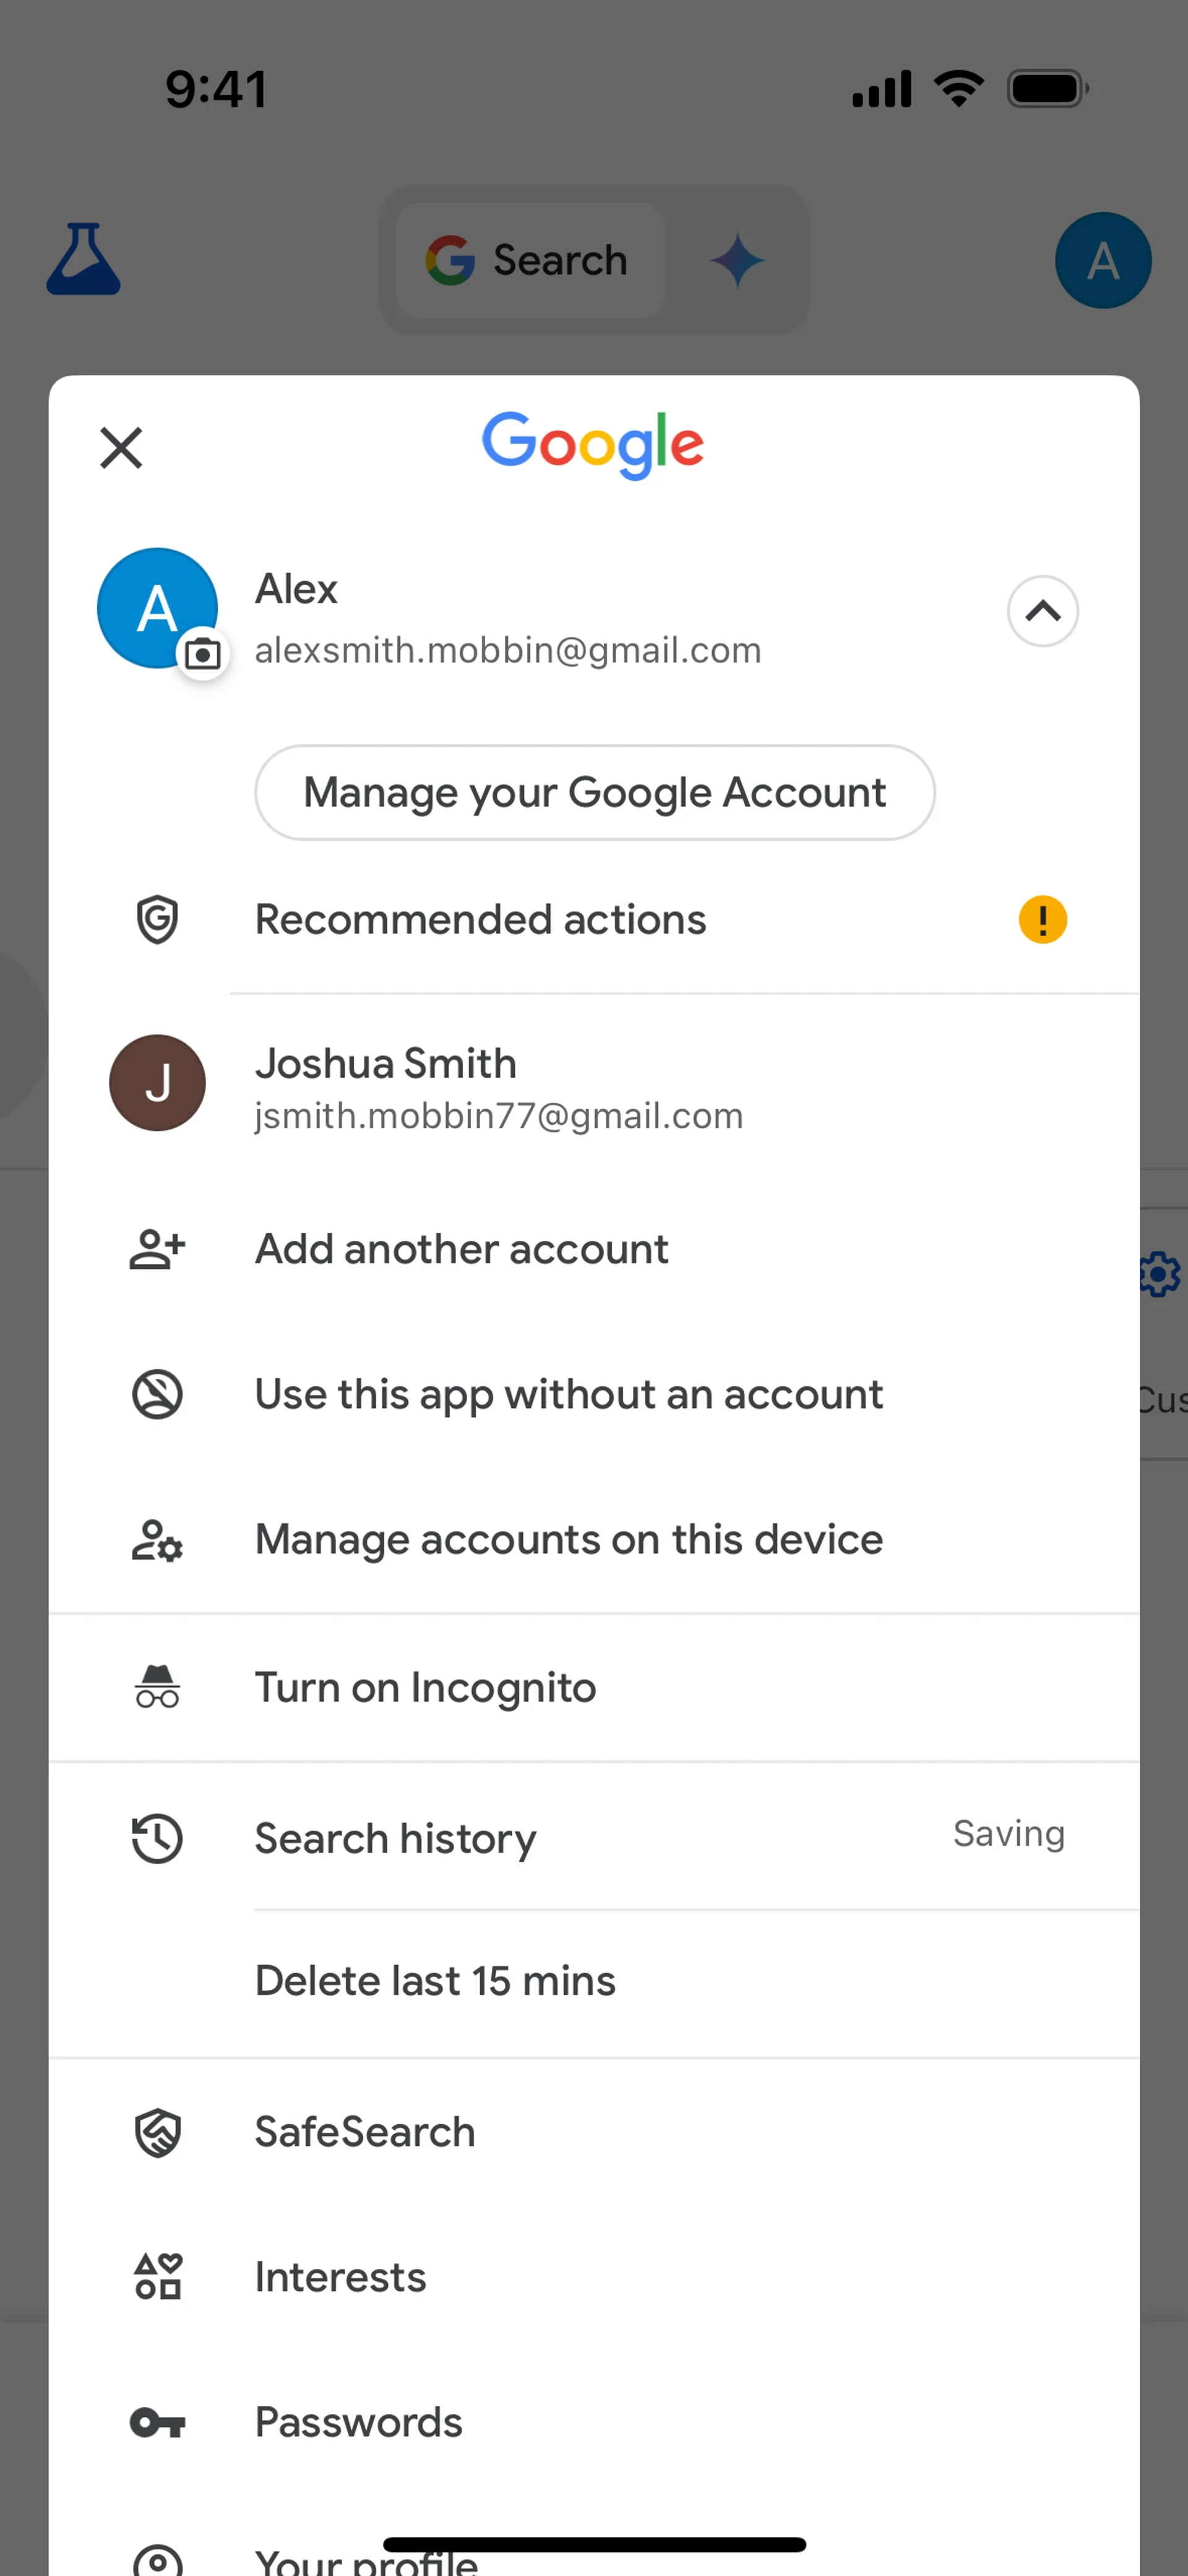Tap the SafeSearch shield icon

tap(157, 2132)
